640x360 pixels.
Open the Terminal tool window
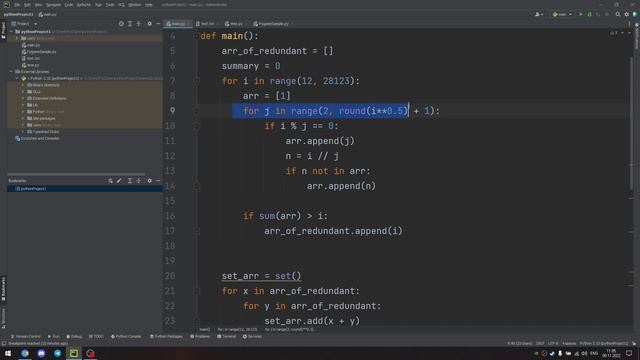[227, 336]
